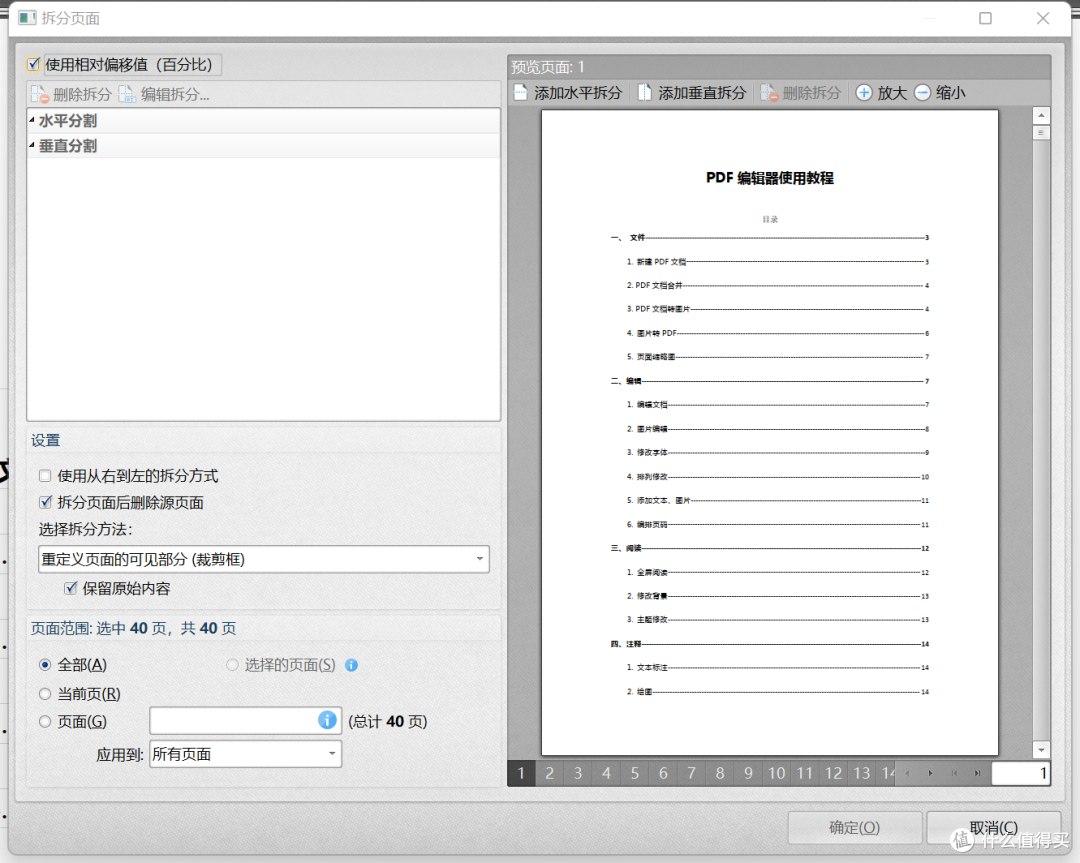
Task: Select the 当前页(R) radio button
Action: pyautogui.click(x=45, y=694)
